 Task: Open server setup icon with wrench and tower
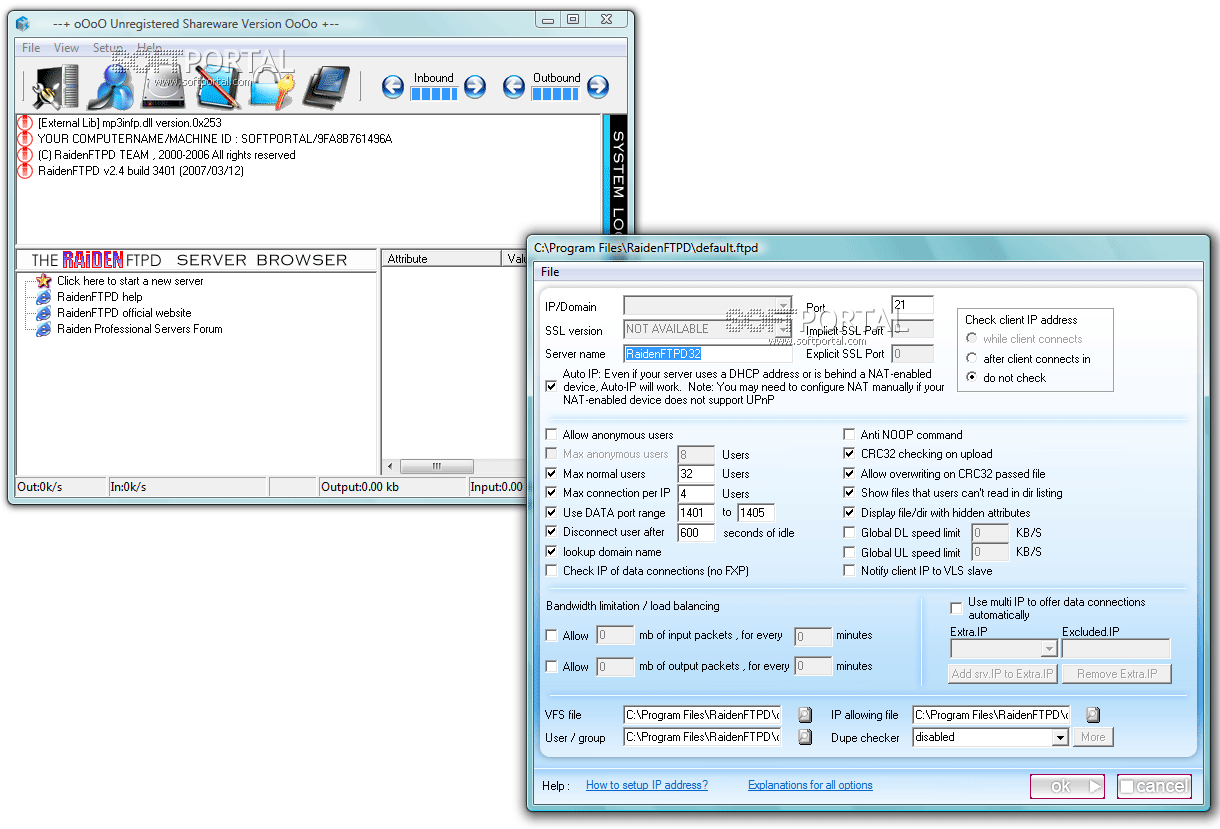(57, 86)
